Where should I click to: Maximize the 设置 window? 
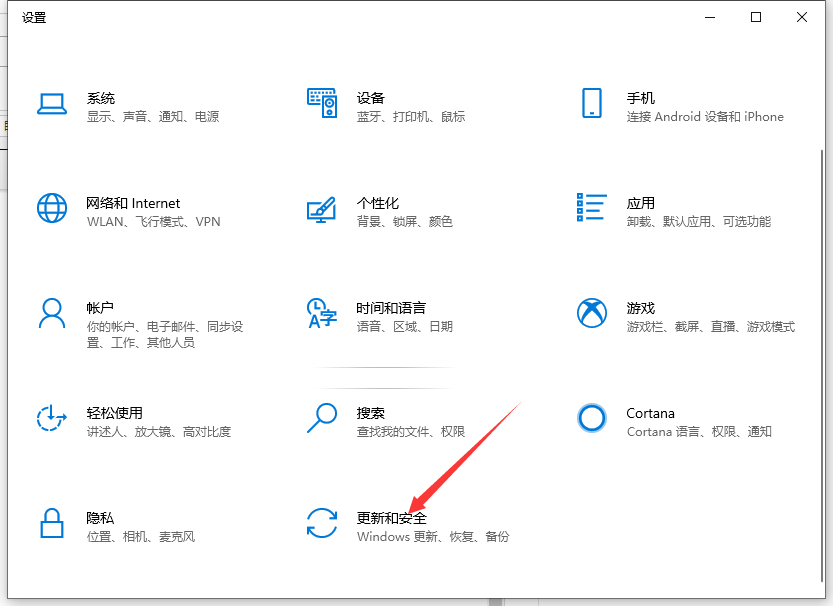(x=756, y=17)
